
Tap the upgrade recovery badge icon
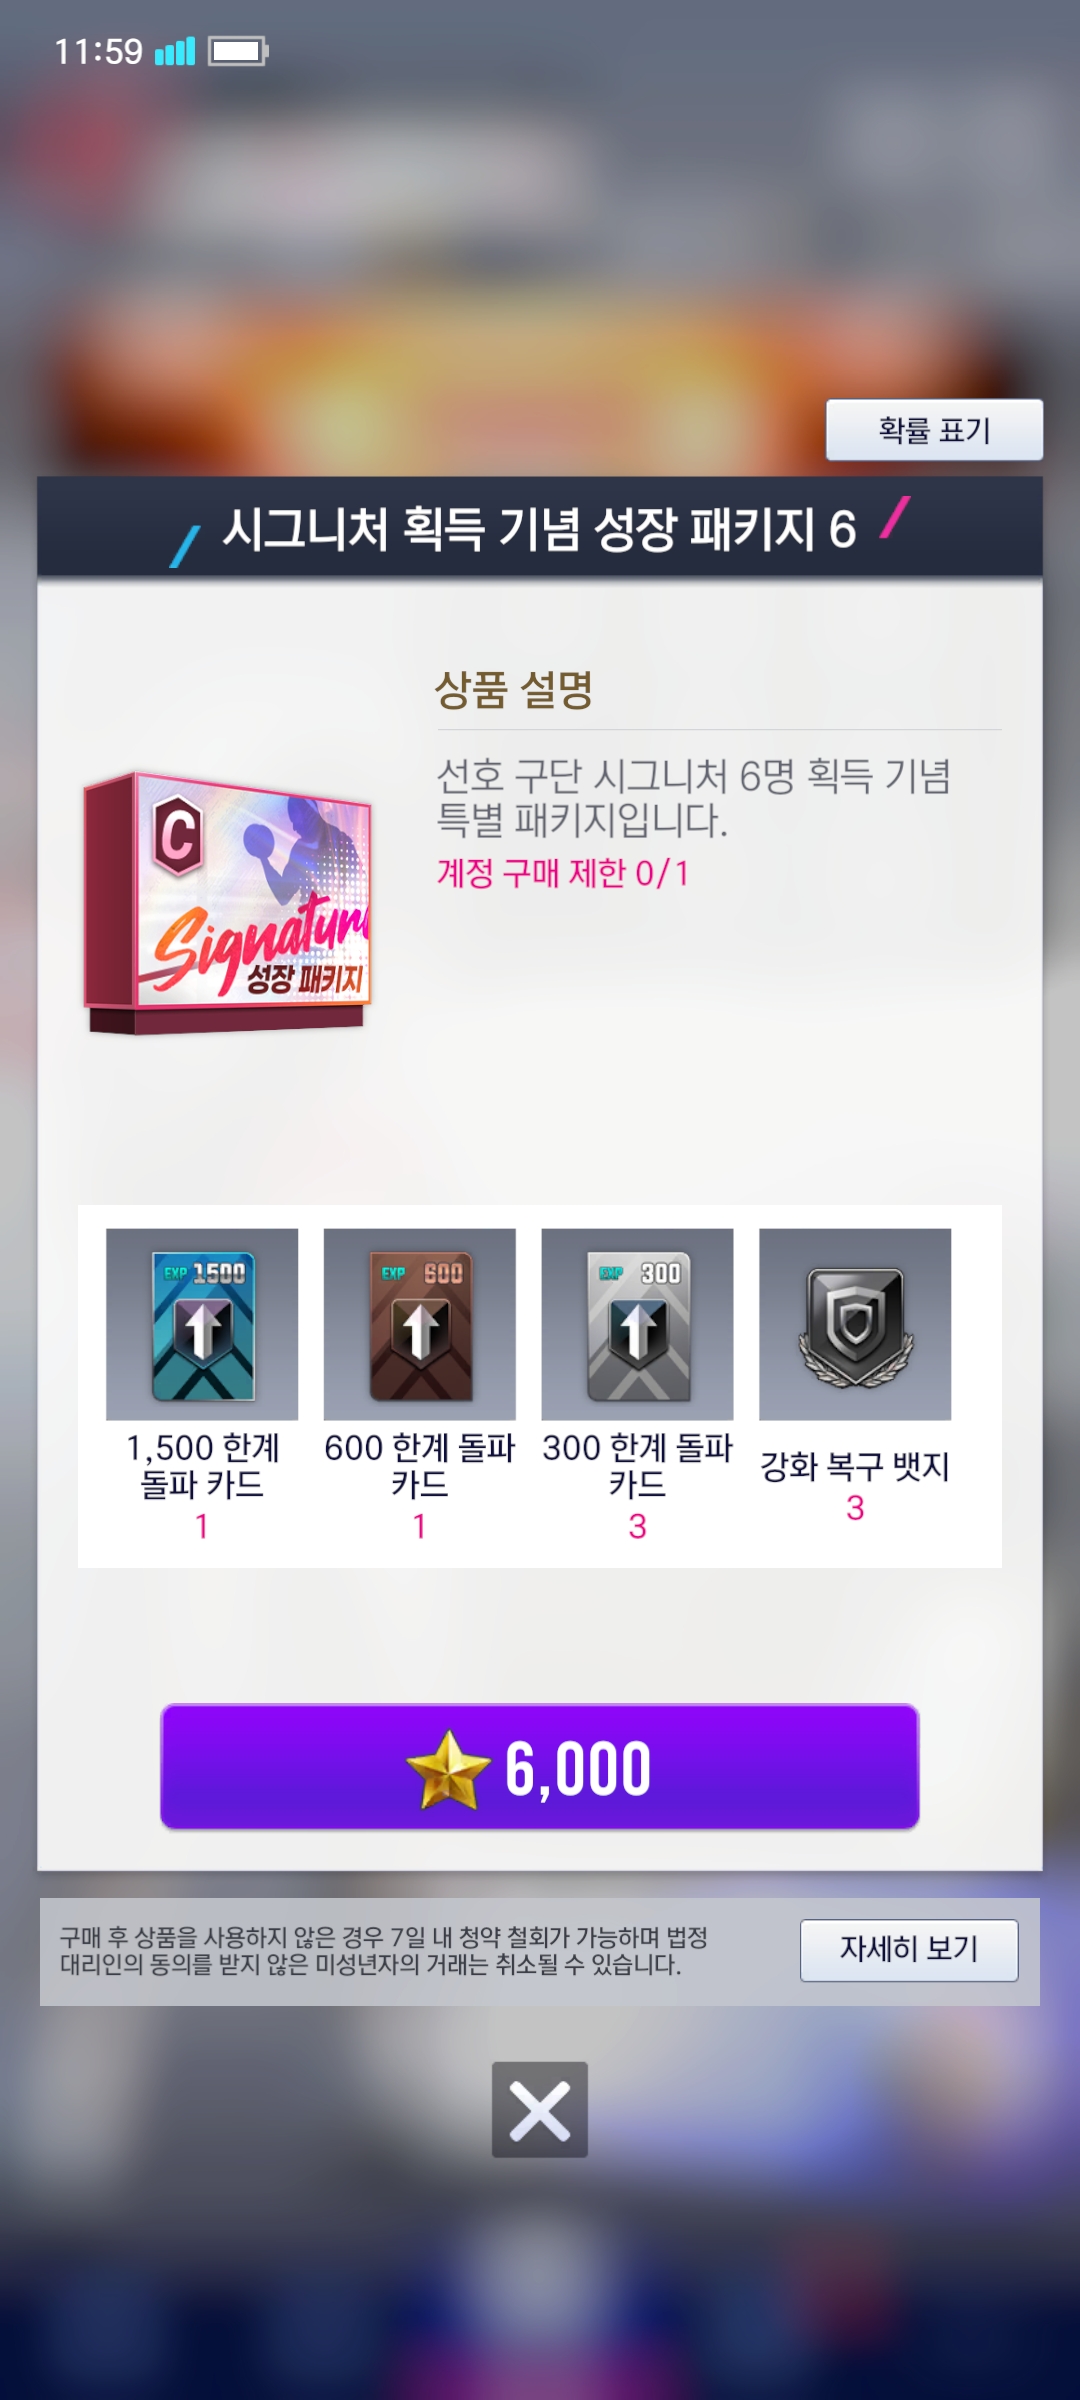(x=855, y=1324)
